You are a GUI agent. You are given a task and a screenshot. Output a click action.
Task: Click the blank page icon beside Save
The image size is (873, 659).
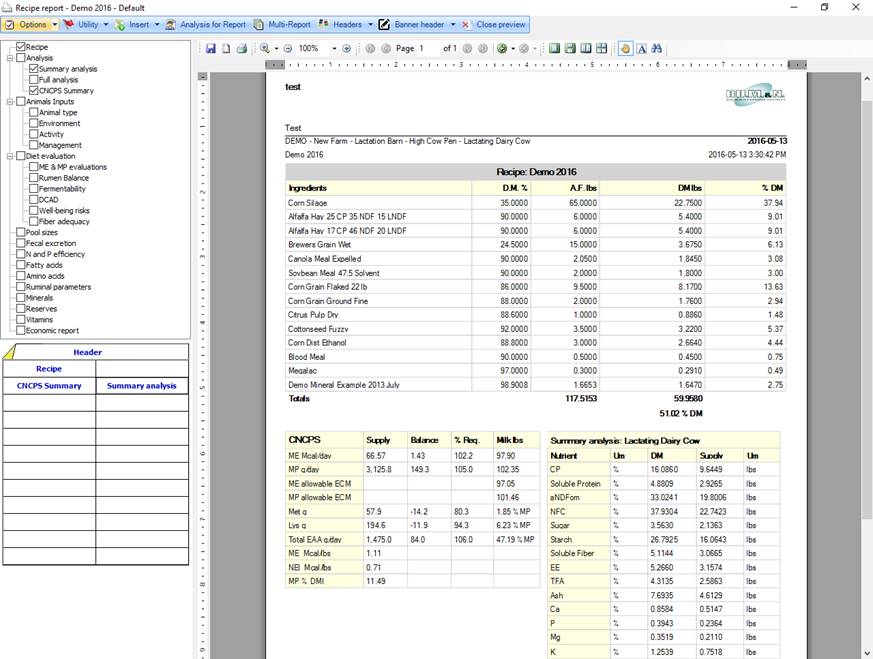click(x=226, y=48)
